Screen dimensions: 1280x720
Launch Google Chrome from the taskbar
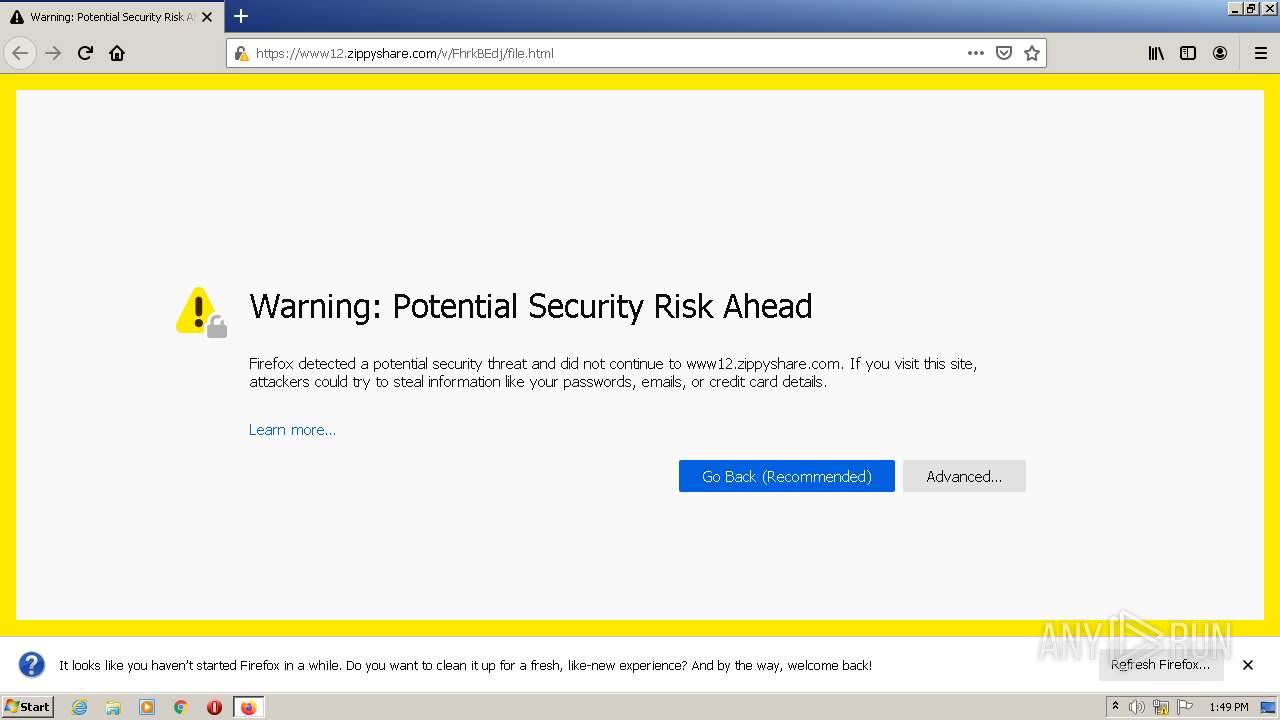coord(181,707)
